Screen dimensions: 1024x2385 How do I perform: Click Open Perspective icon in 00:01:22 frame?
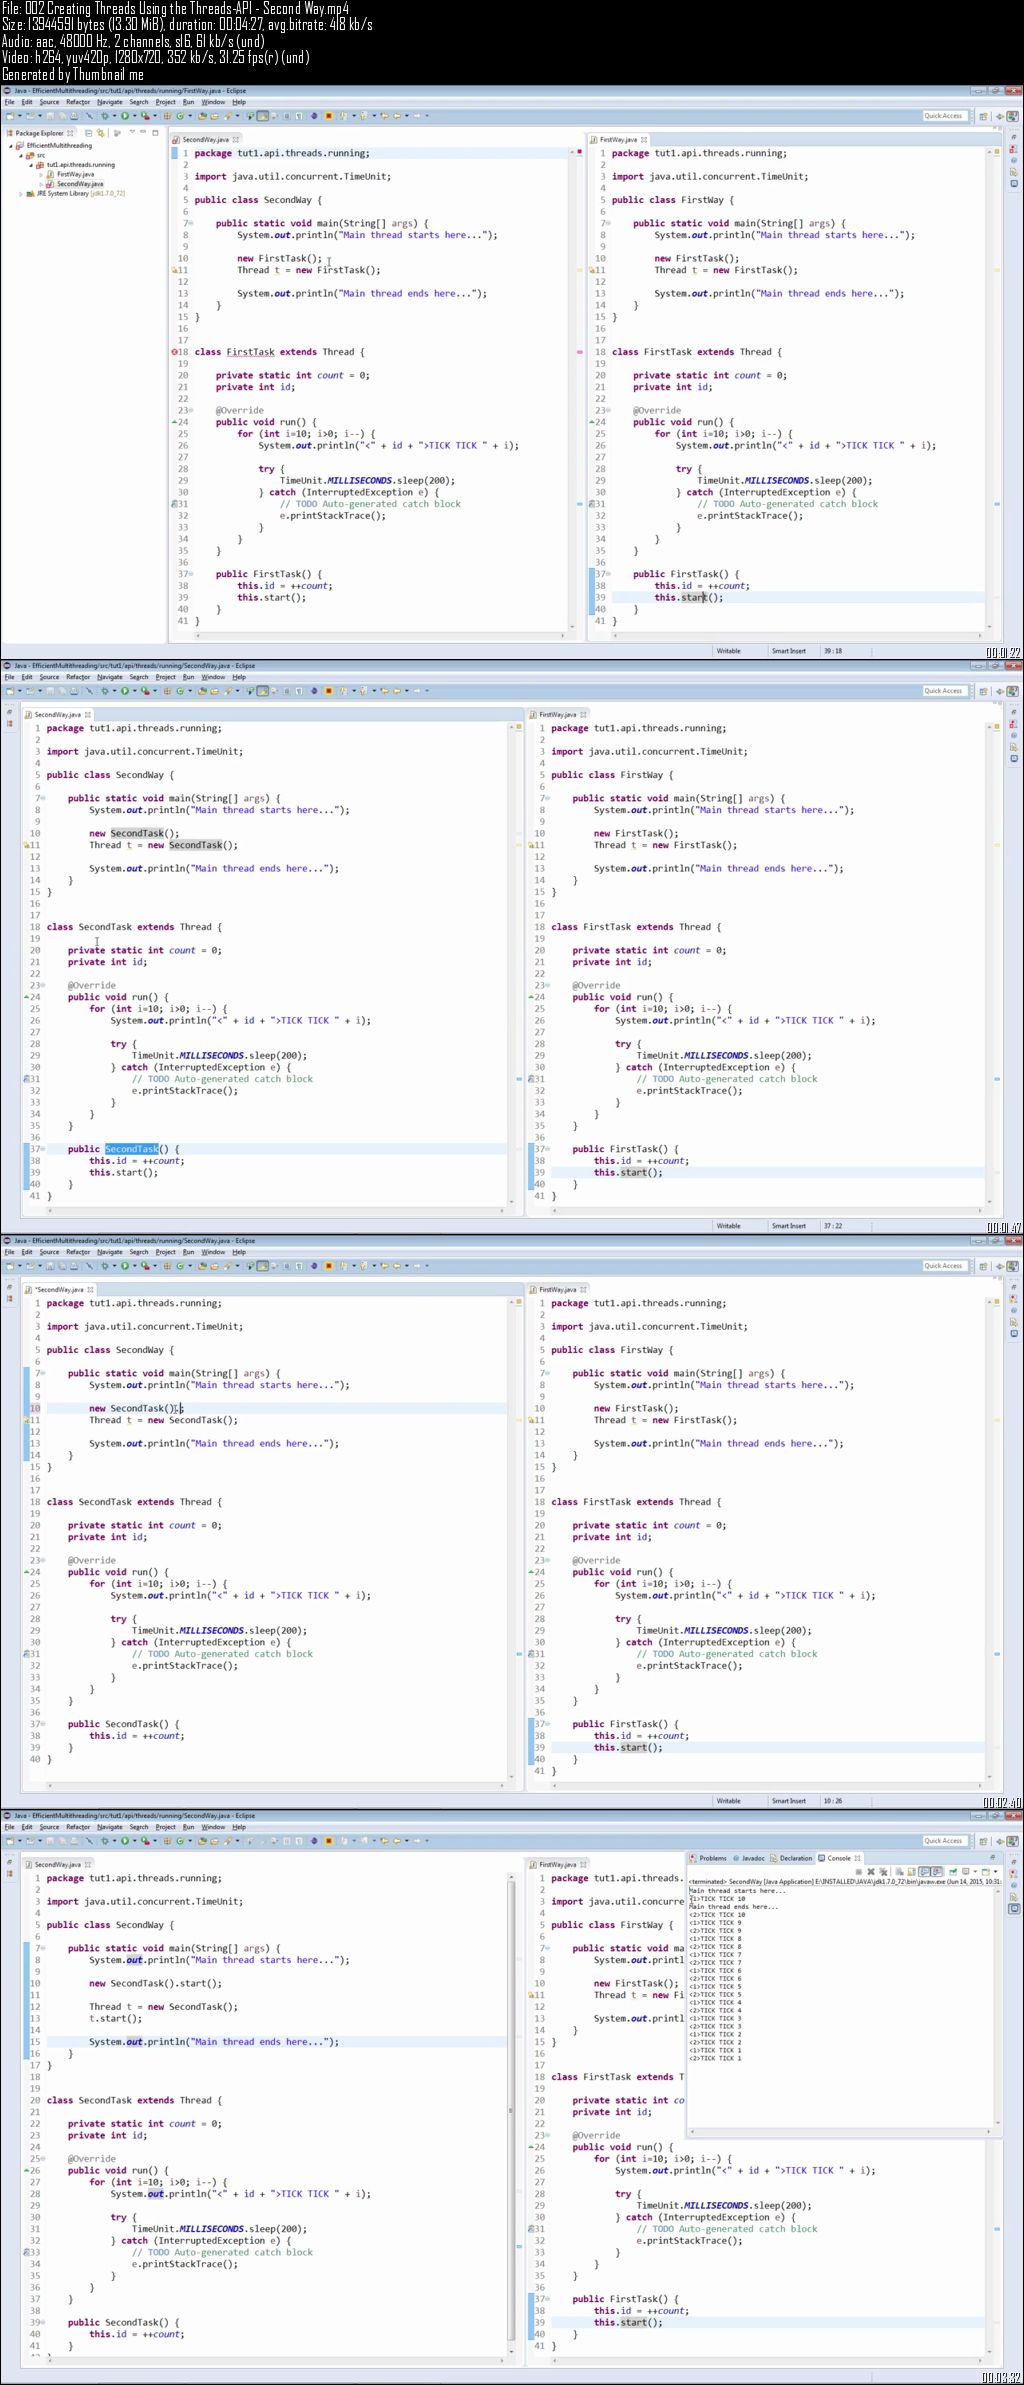click(x=984, y=116)
